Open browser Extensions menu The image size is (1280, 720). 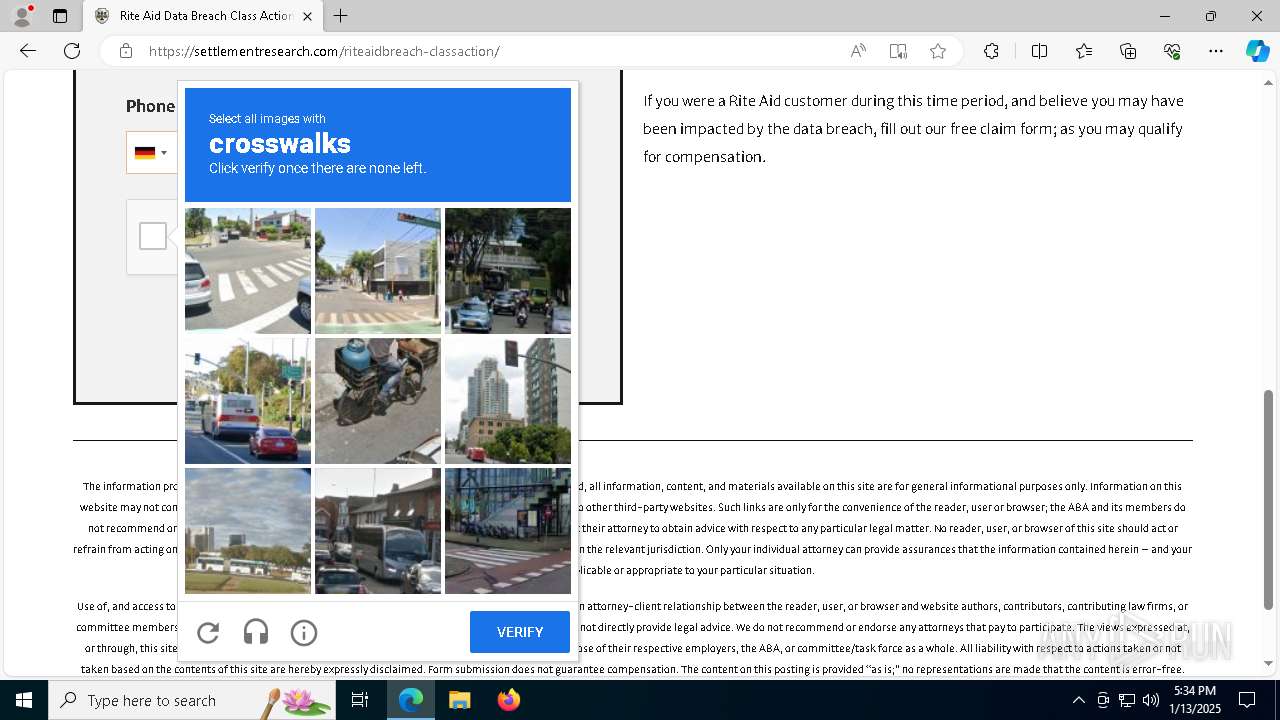991,51
